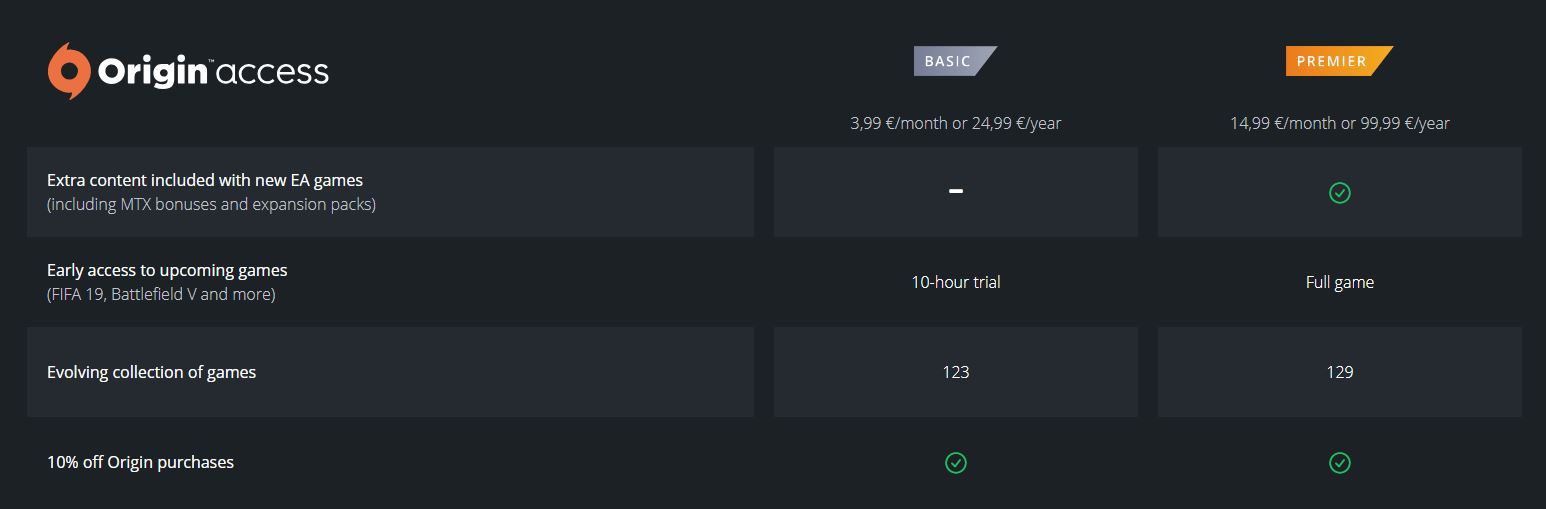Screen dimensions: 1546x509
Task: Click the Premier price 14,99 €/month text
Action: coord(1340,123)
